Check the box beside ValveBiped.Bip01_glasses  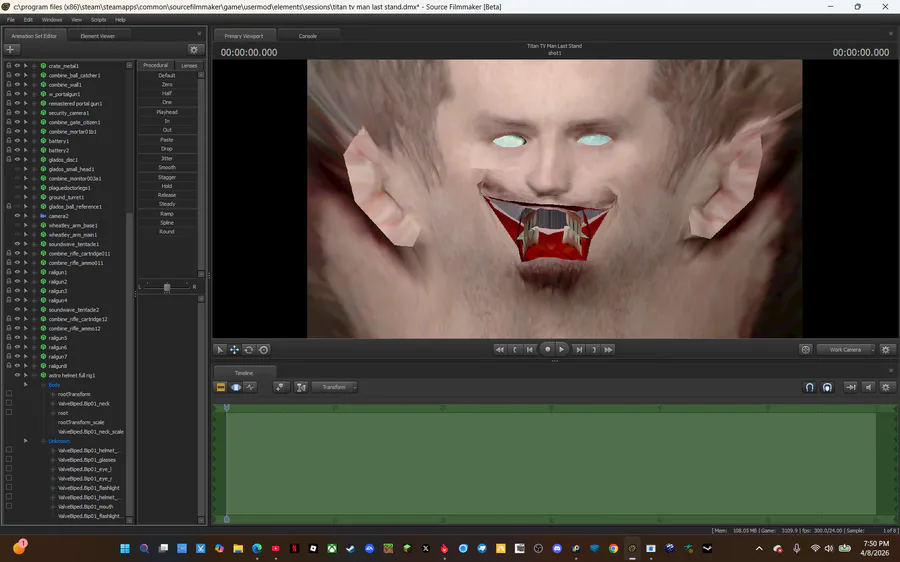click(9, 459)
